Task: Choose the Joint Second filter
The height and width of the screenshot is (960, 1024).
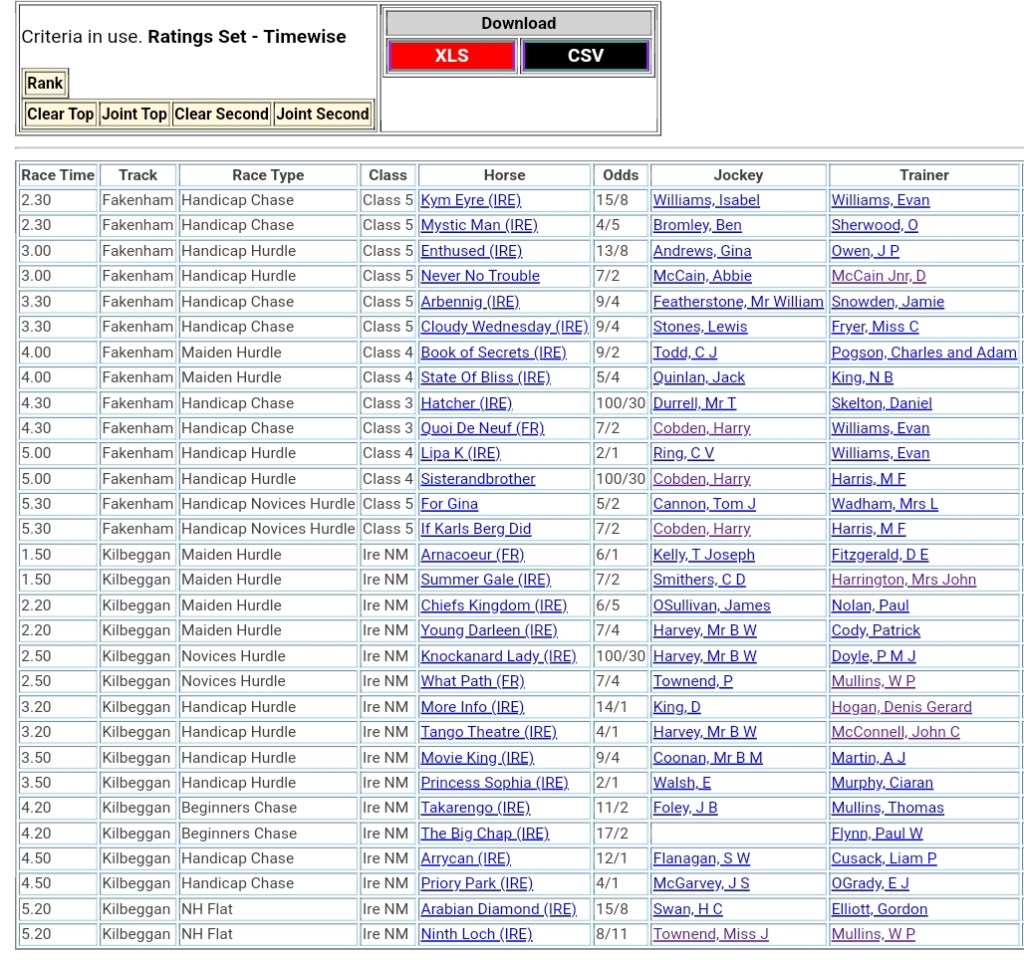Action: pos(322,114)
